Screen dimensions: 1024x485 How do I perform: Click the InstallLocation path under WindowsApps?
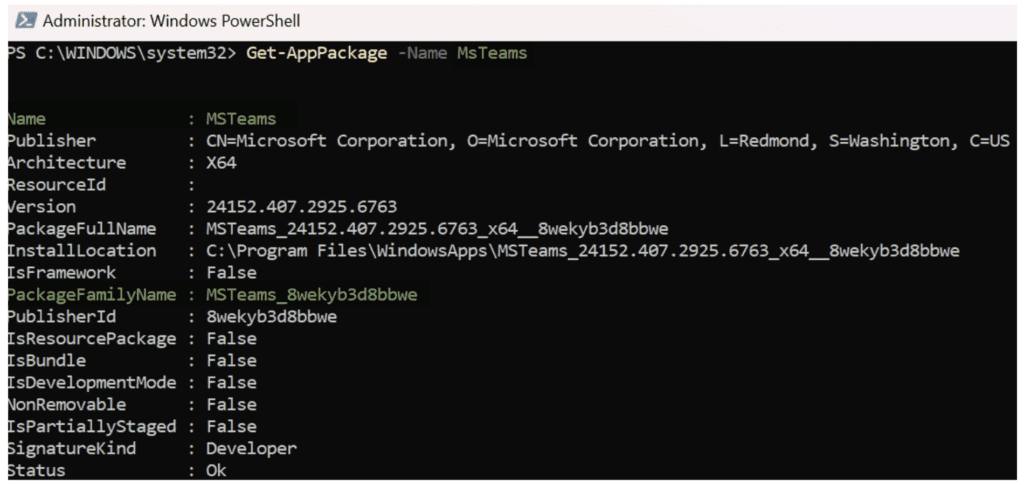pyautogui.click(x=583, y=251)
